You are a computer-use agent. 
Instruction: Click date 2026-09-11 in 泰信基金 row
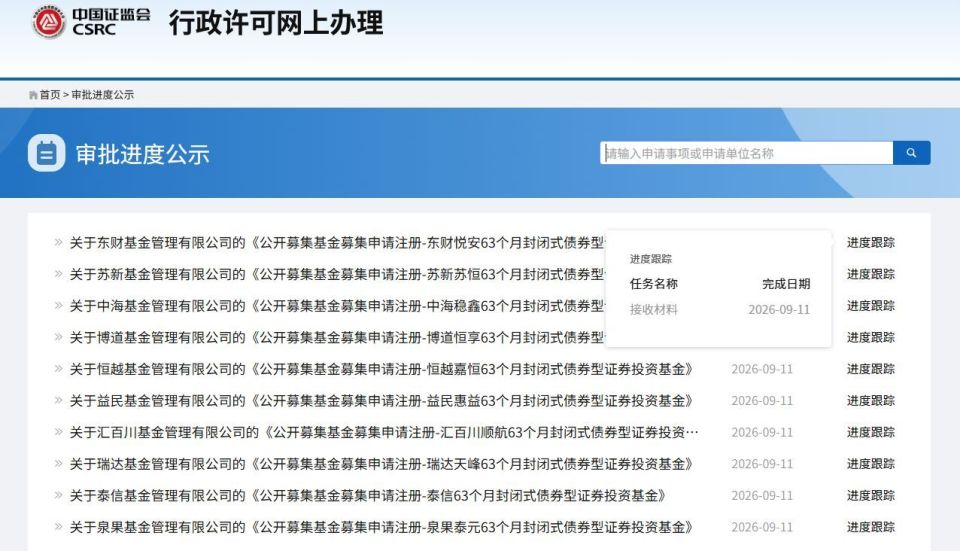(762, 496)
